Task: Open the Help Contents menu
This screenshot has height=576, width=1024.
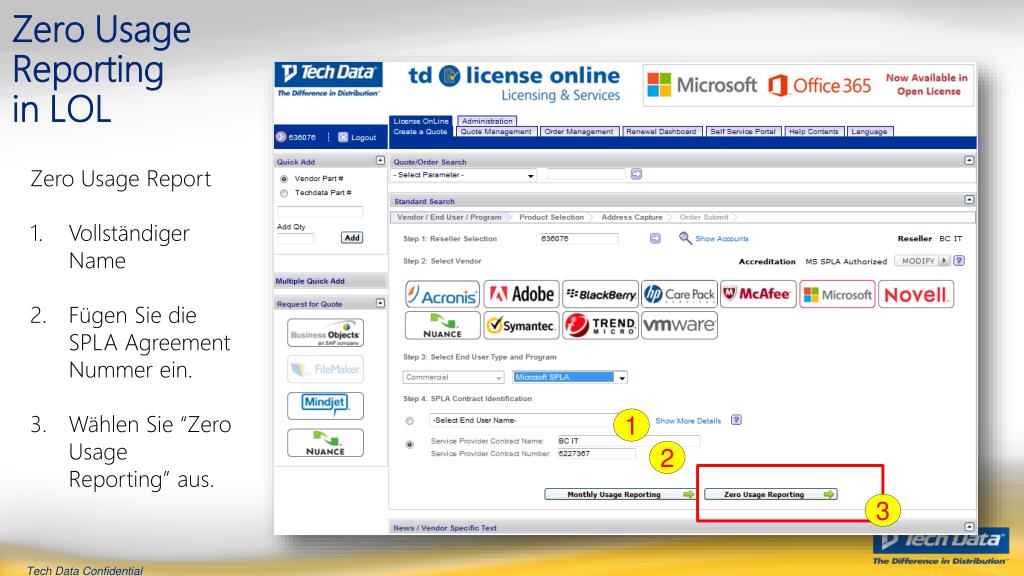Action: point(814,132)
